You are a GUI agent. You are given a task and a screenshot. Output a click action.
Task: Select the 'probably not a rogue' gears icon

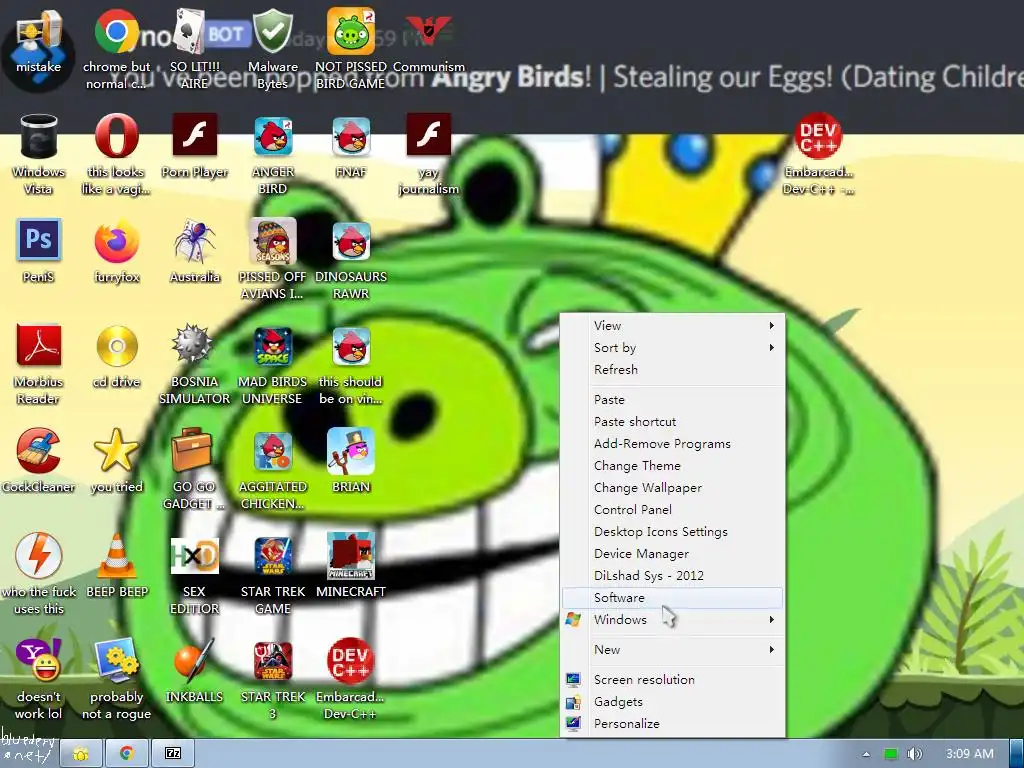[116, 660]
